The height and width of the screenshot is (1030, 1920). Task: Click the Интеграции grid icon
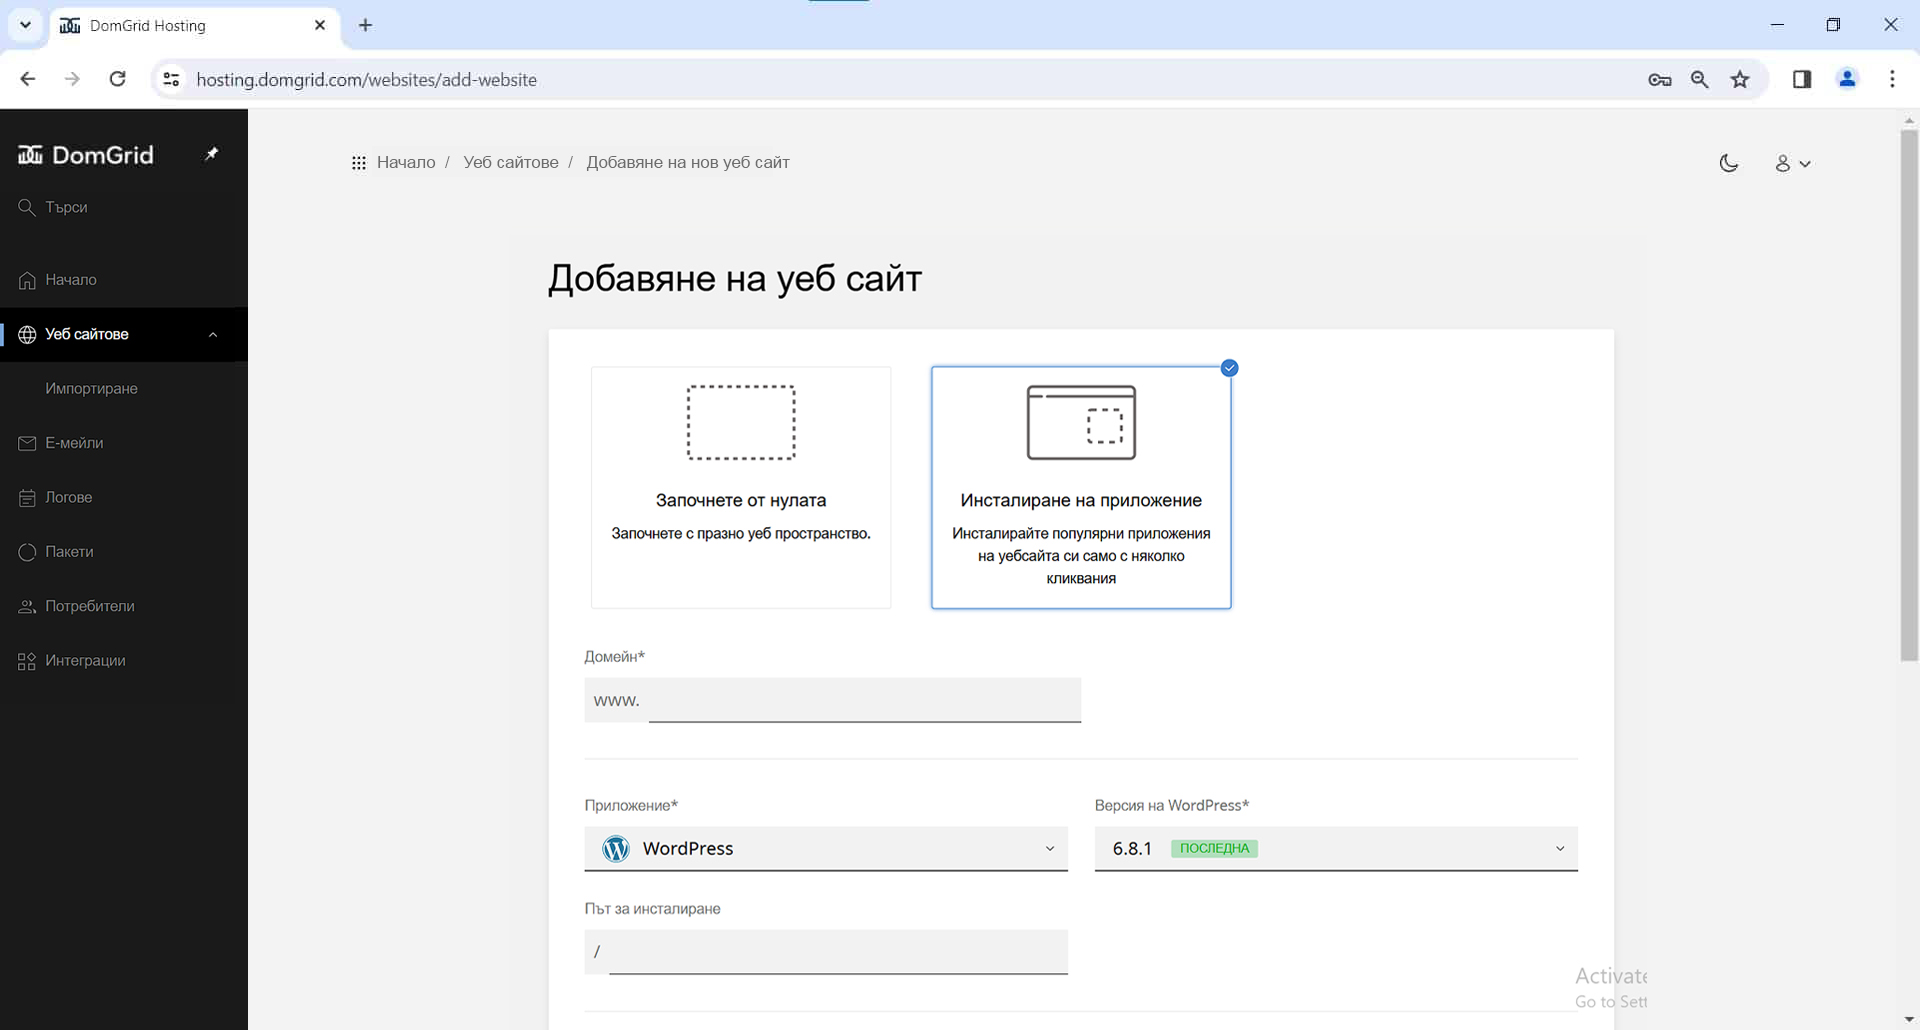pyautogui.click(x=27, y=661)
